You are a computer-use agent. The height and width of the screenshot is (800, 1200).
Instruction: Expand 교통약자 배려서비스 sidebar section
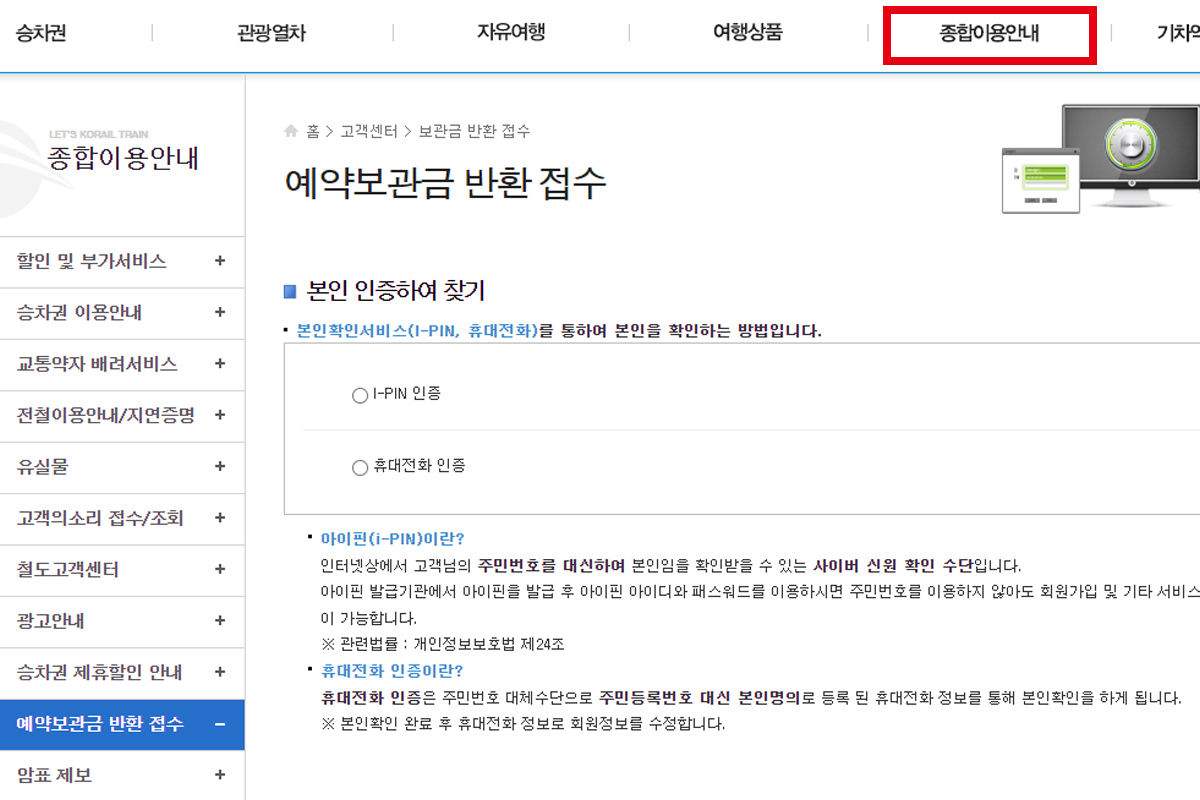point(220,364)
